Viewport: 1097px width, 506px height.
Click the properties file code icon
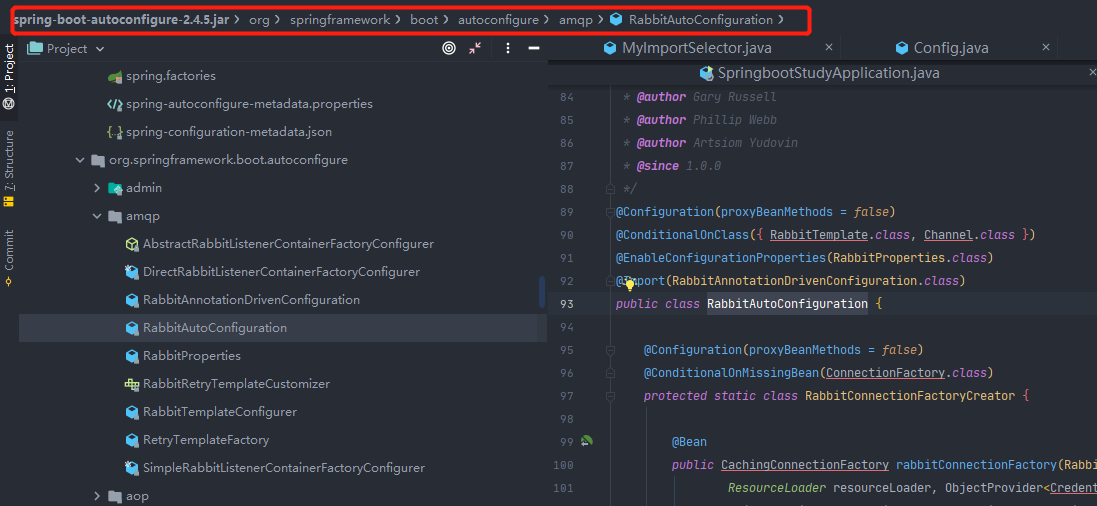pyautogui.click(x=115, y=104)
